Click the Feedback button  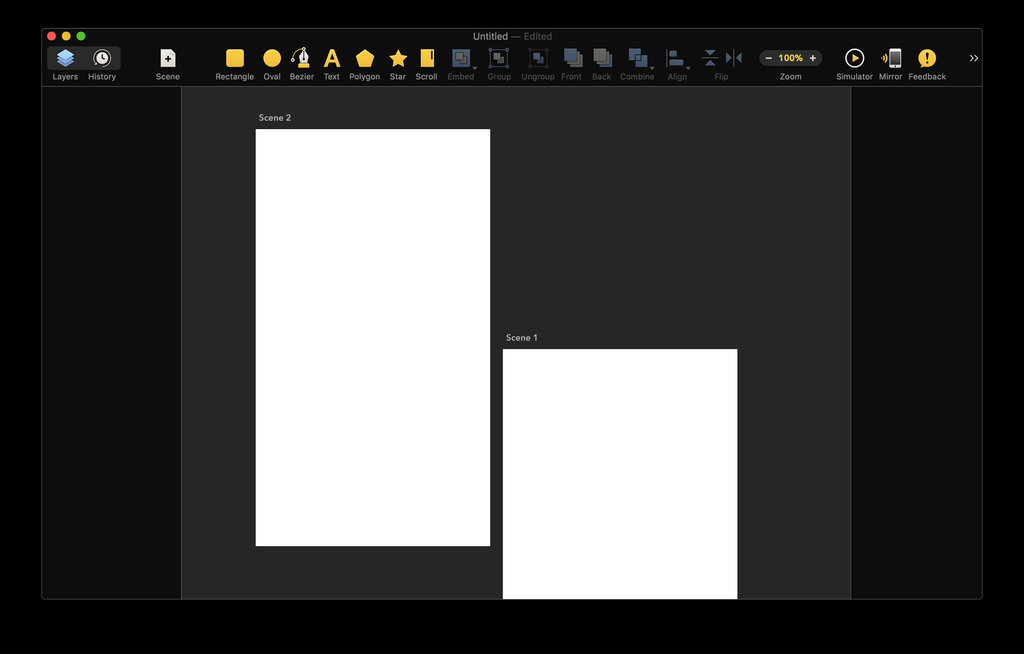[927, 59]
